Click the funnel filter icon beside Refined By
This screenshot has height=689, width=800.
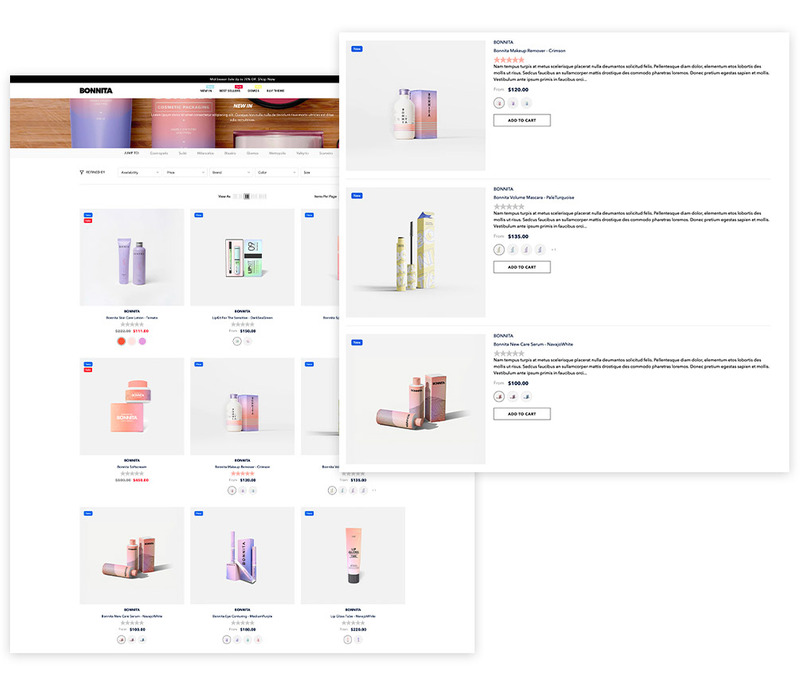click(x=82, y=169)
